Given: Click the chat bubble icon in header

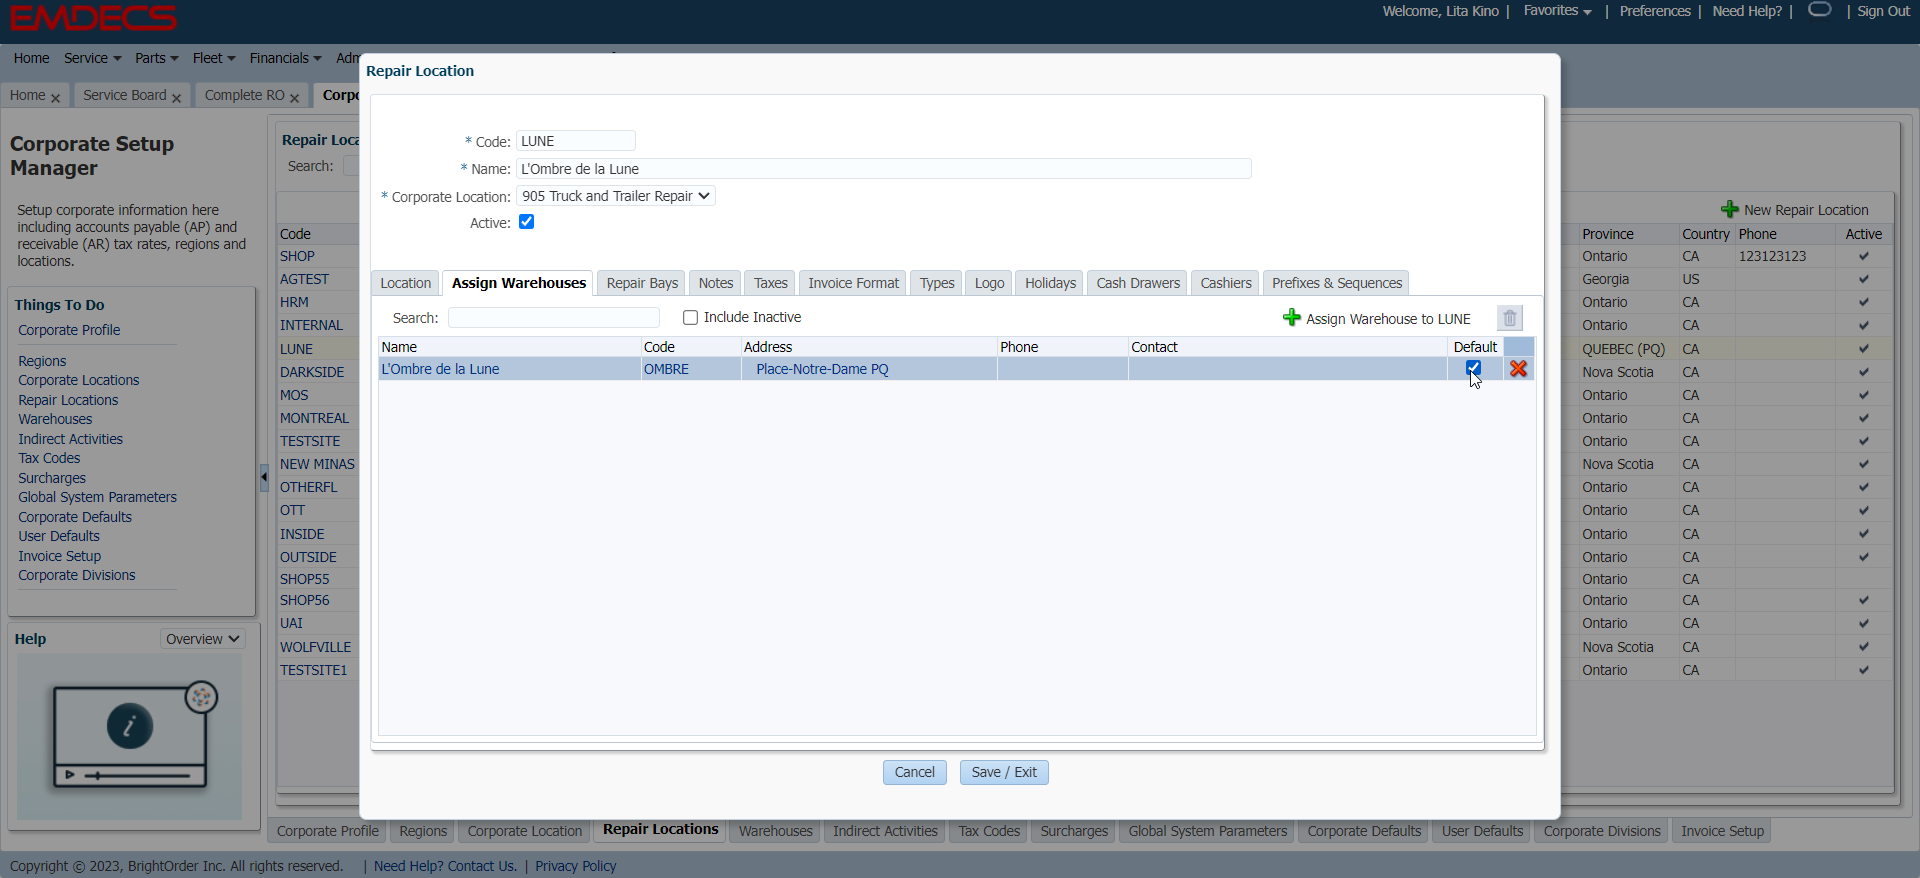Looking at the screenshot, I should 1819,10.
